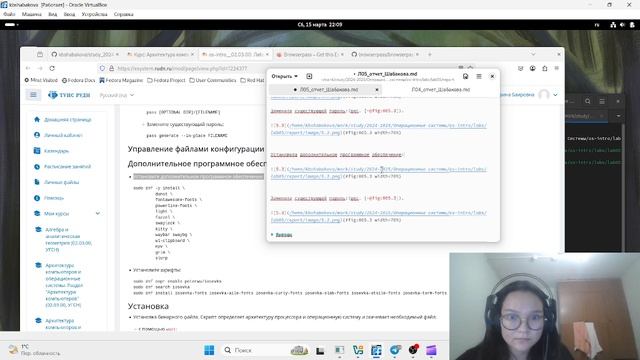Open Личный кабинет in sidebar

pyautogui.click(x=58, y=135)
